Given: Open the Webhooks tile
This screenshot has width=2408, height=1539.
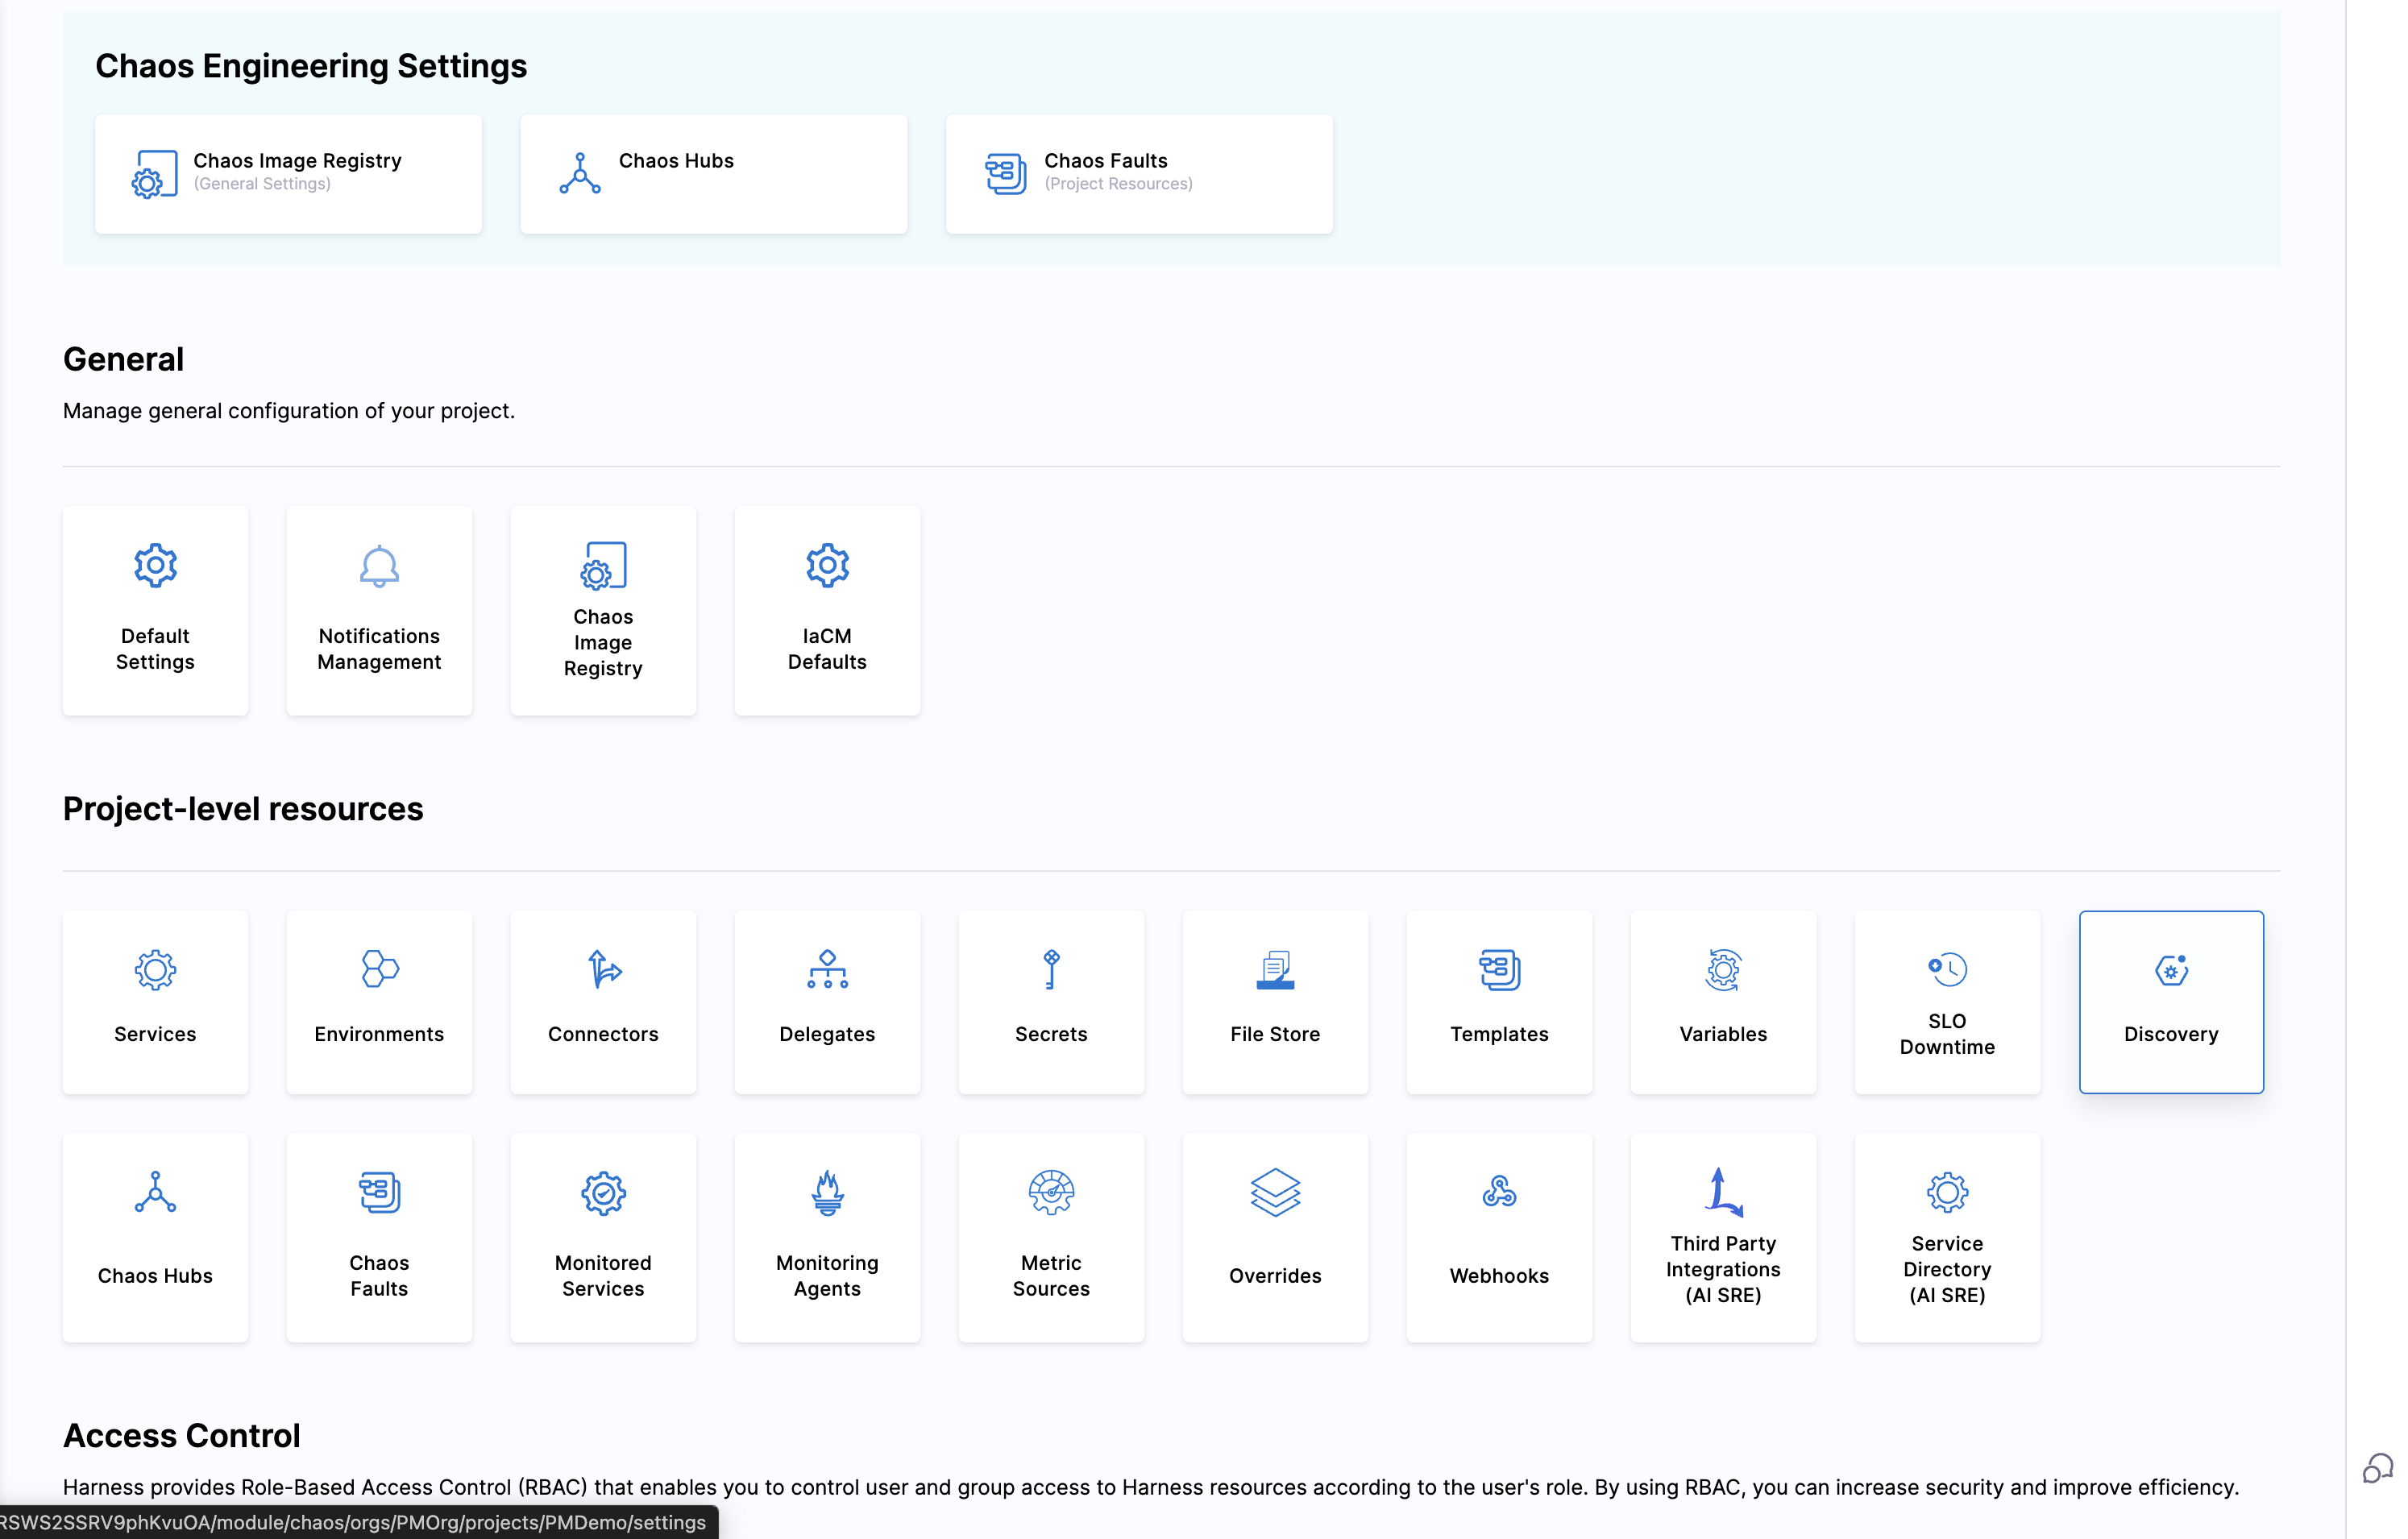Looking at the screenshot, I should pos(1499,1237).
